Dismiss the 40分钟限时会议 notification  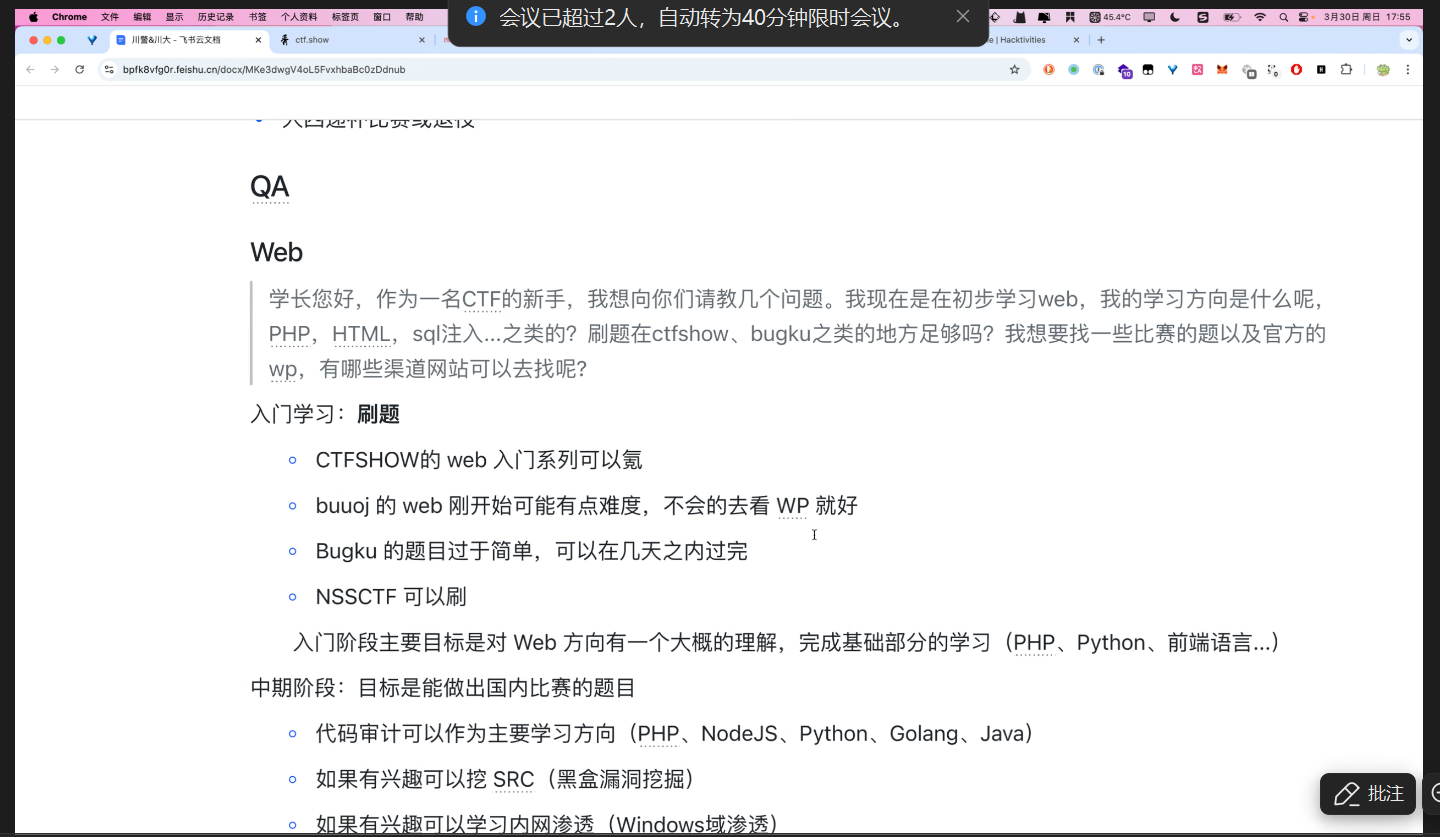pos(963,16)
